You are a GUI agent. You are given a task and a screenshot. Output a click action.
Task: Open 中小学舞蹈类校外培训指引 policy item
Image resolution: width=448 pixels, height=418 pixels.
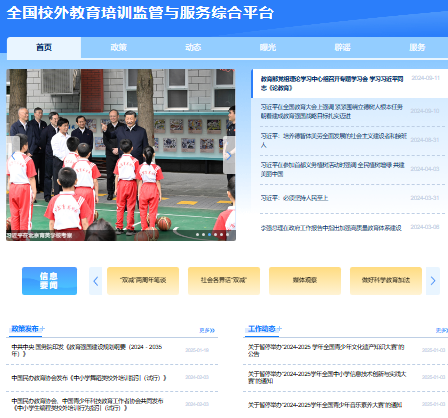[89, 378]
